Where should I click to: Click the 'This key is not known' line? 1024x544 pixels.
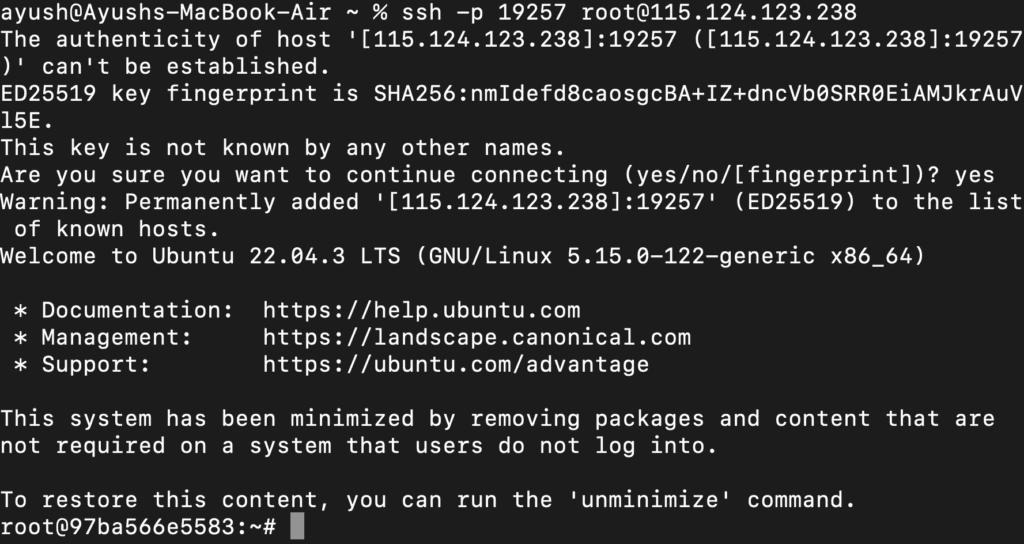tap(282, 148)
